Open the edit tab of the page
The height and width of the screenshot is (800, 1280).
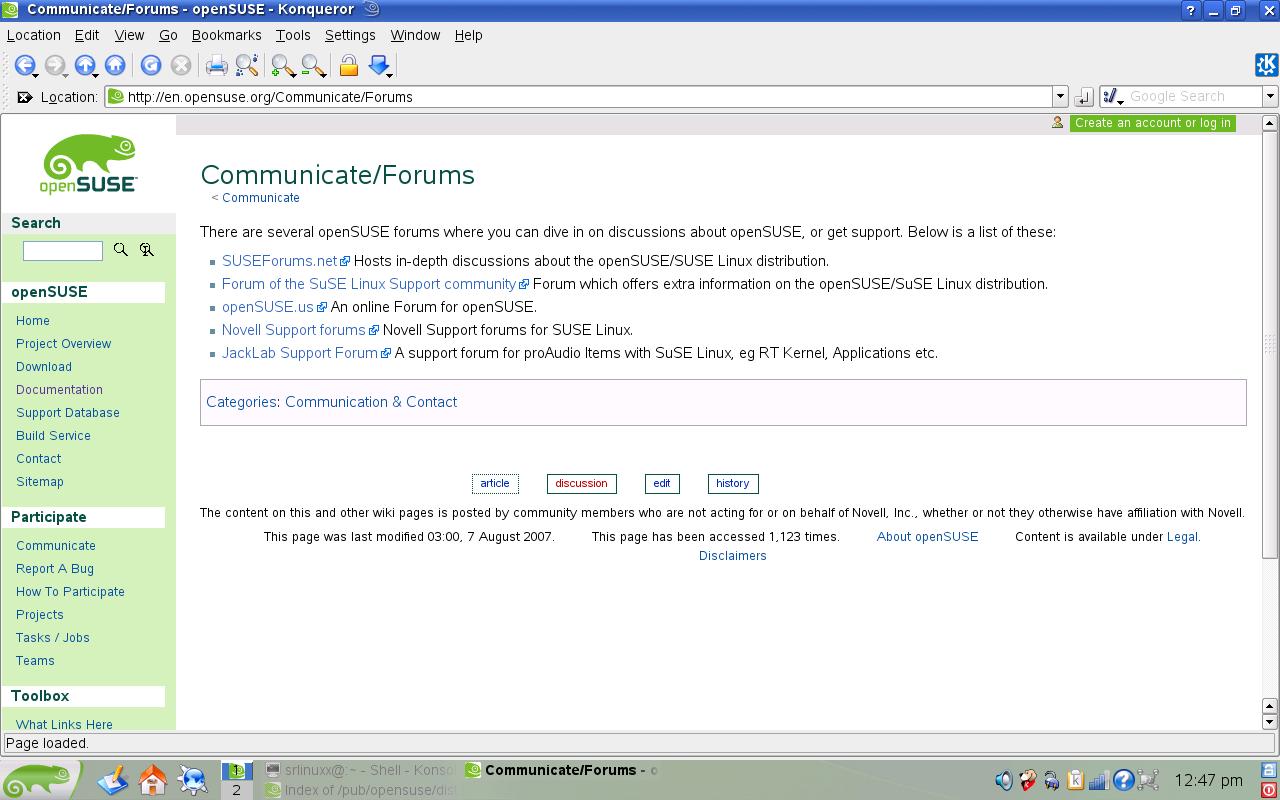pos(662,483)
